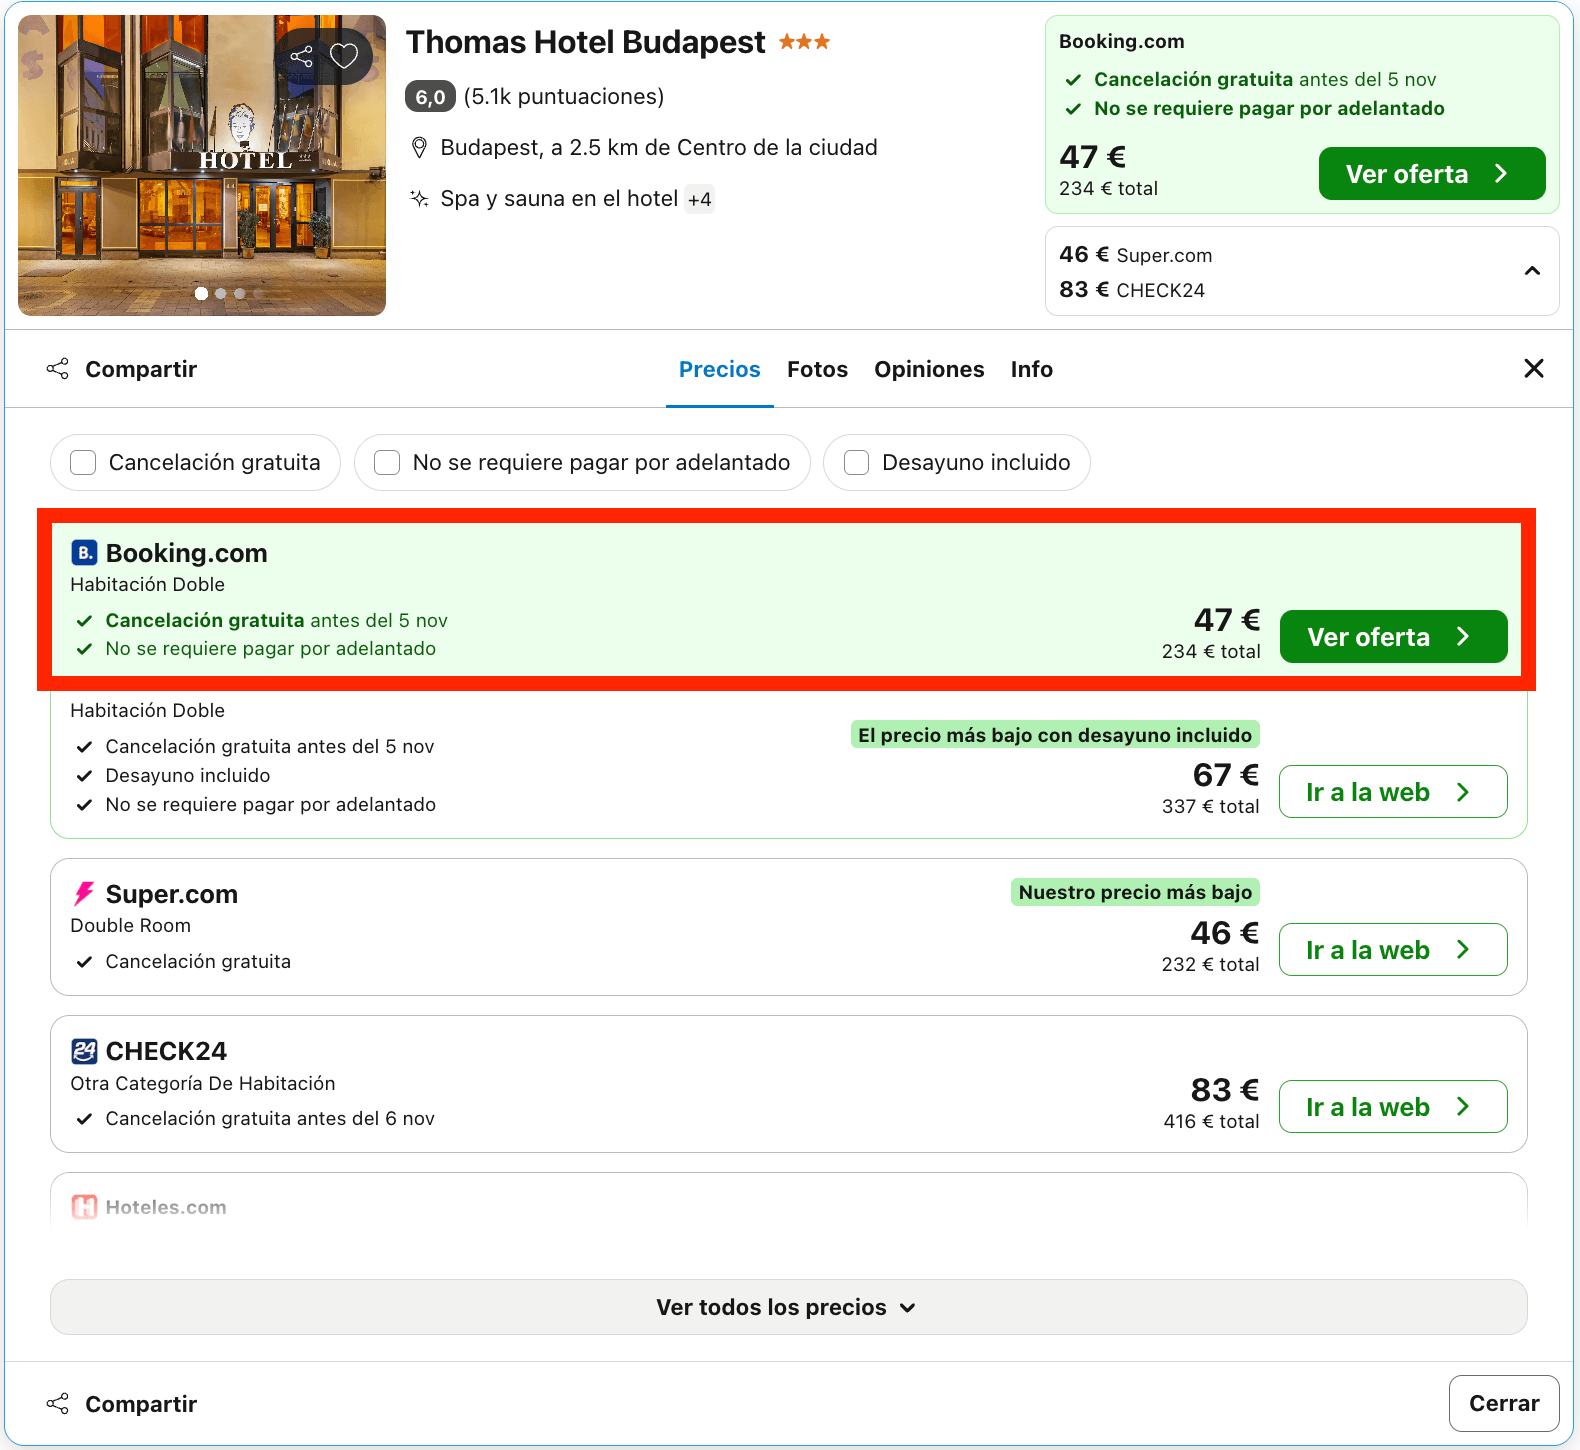Viewport: 1580px width, 1450px height.
Task: Click '416 € total' text
Action: coord(1211,1122)
